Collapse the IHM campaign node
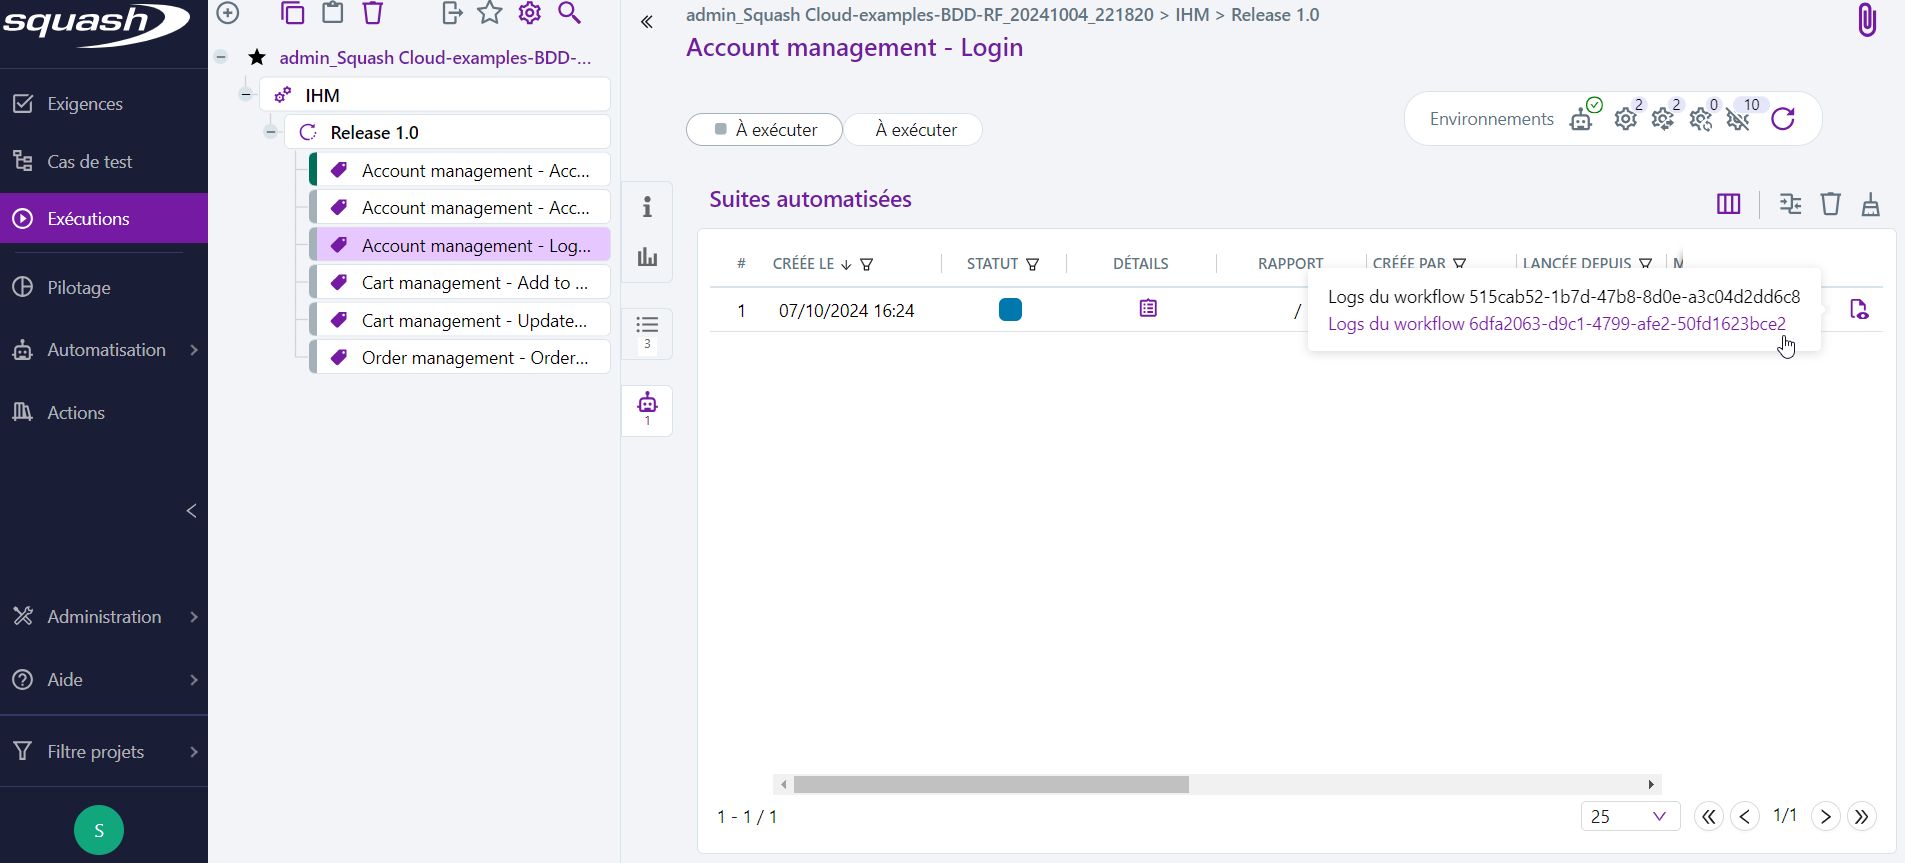 246,95
